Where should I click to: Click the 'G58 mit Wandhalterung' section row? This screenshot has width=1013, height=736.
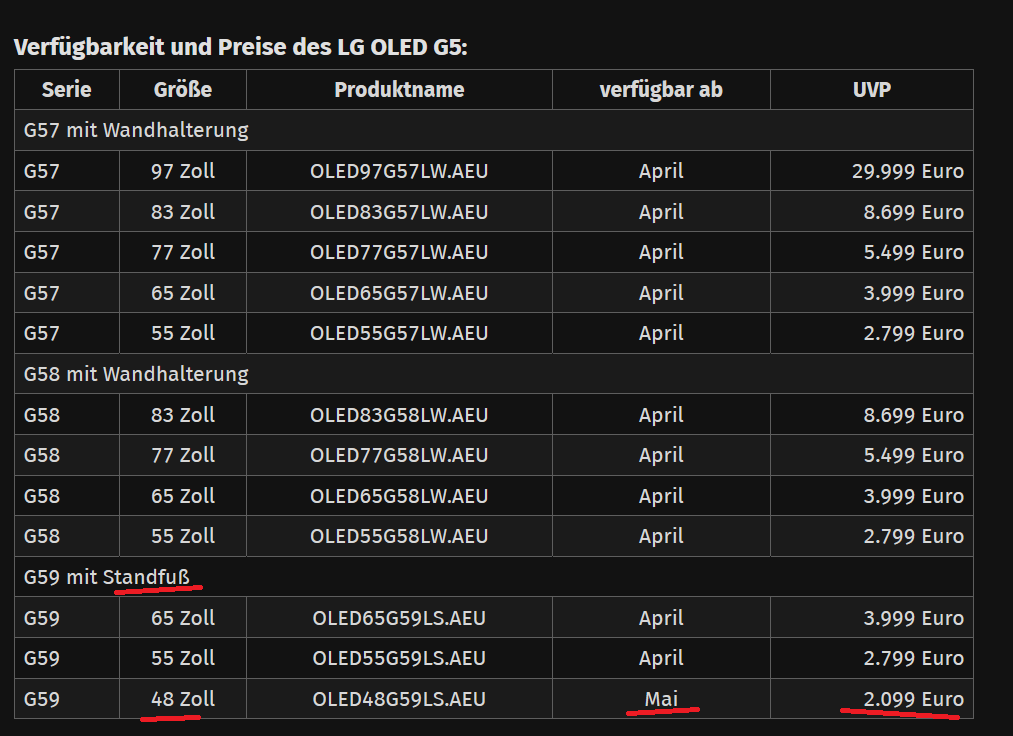[x=131, y=374]
